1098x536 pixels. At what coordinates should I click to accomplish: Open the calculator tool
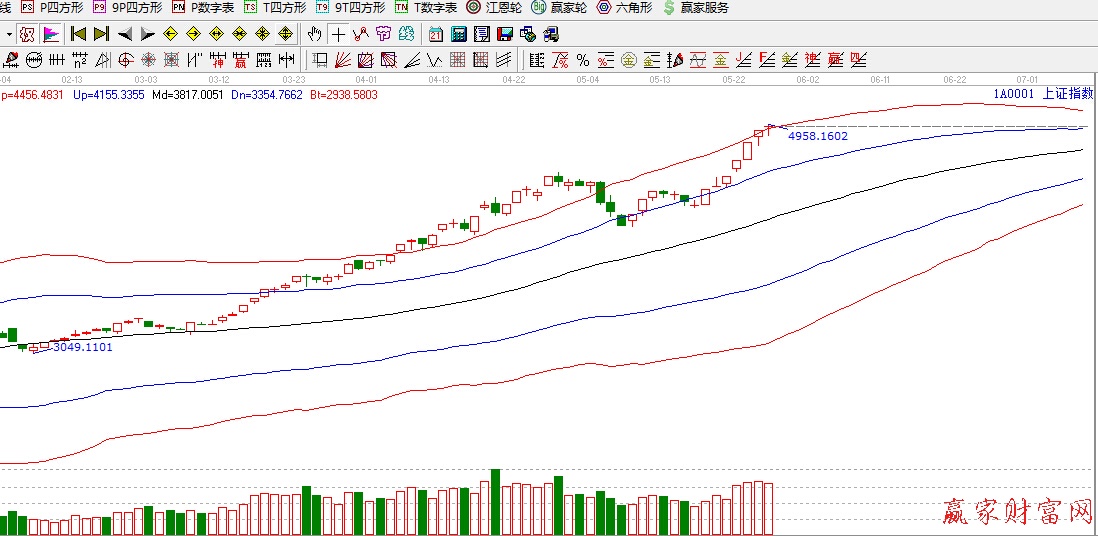click(x=458, y=34)
